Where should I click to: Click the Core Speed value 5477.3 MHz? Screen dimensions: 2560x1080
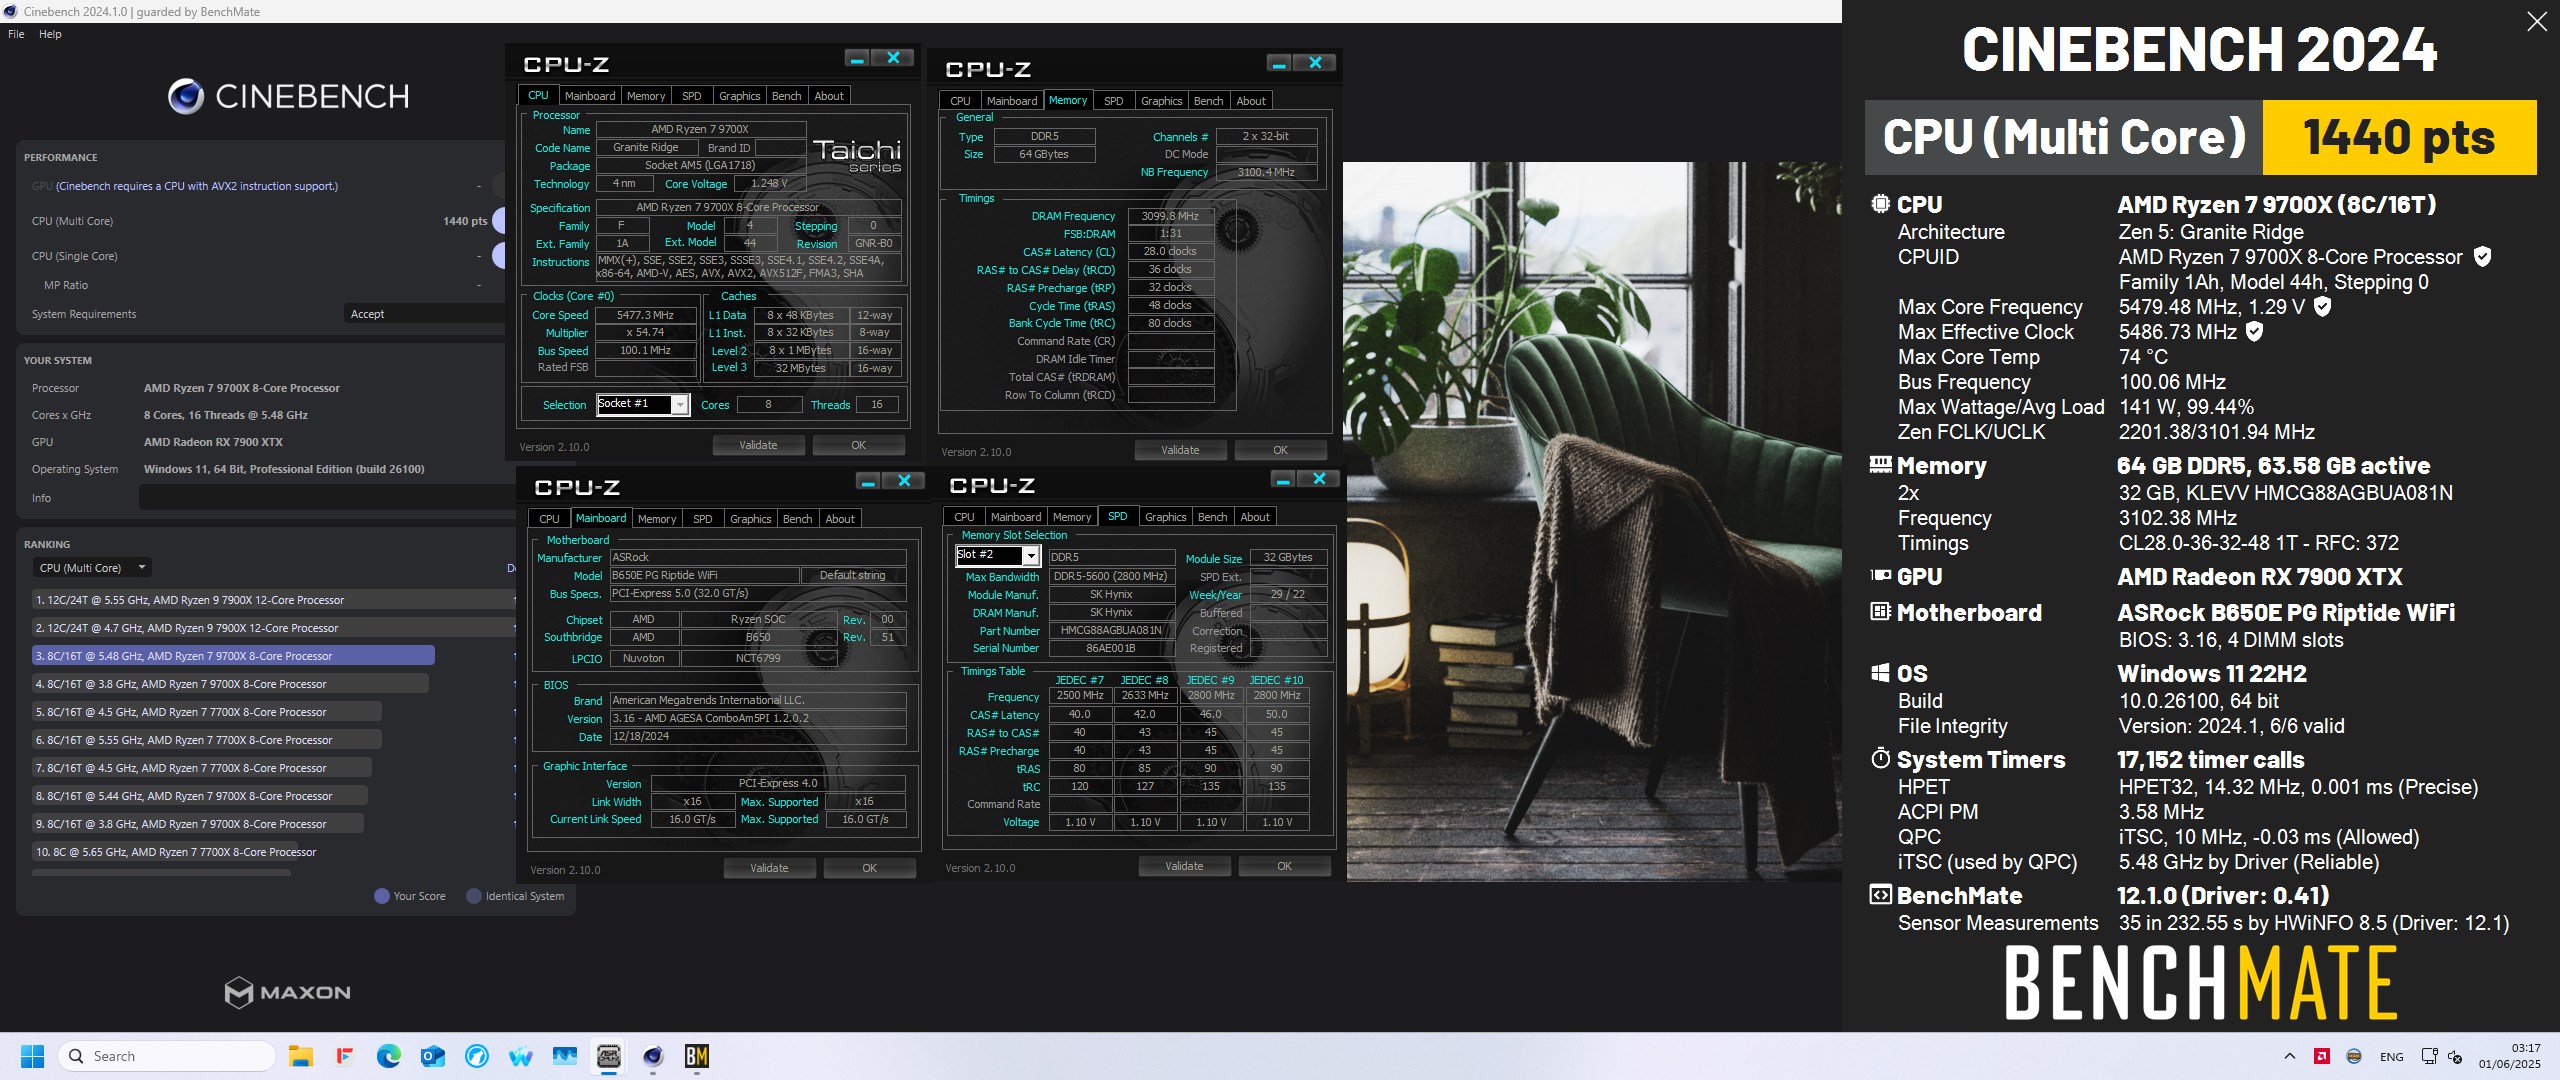point(645,315)
